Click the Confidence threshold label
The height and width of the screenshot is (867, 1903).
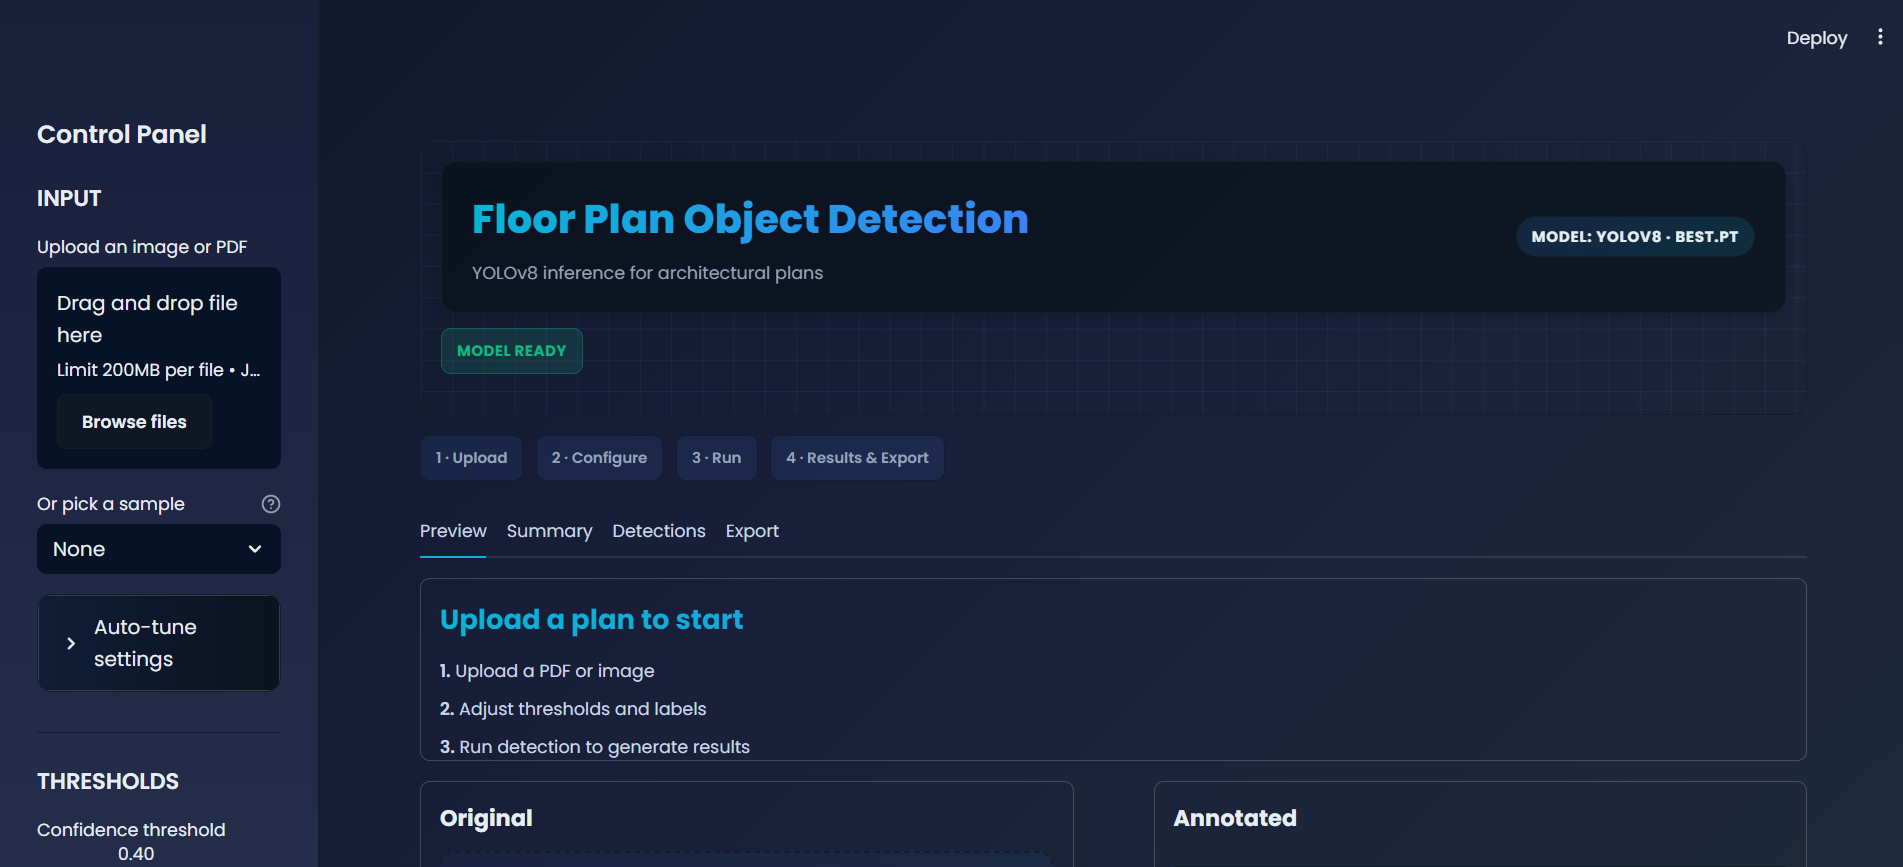point(131,830)
